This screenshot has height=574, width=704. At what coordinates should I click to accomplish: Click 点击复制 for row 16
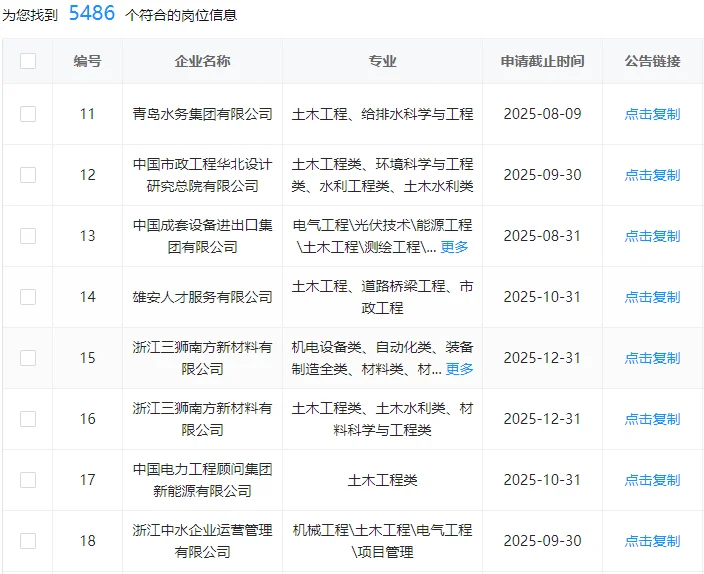pyautogui.click(x=652, y=419)
